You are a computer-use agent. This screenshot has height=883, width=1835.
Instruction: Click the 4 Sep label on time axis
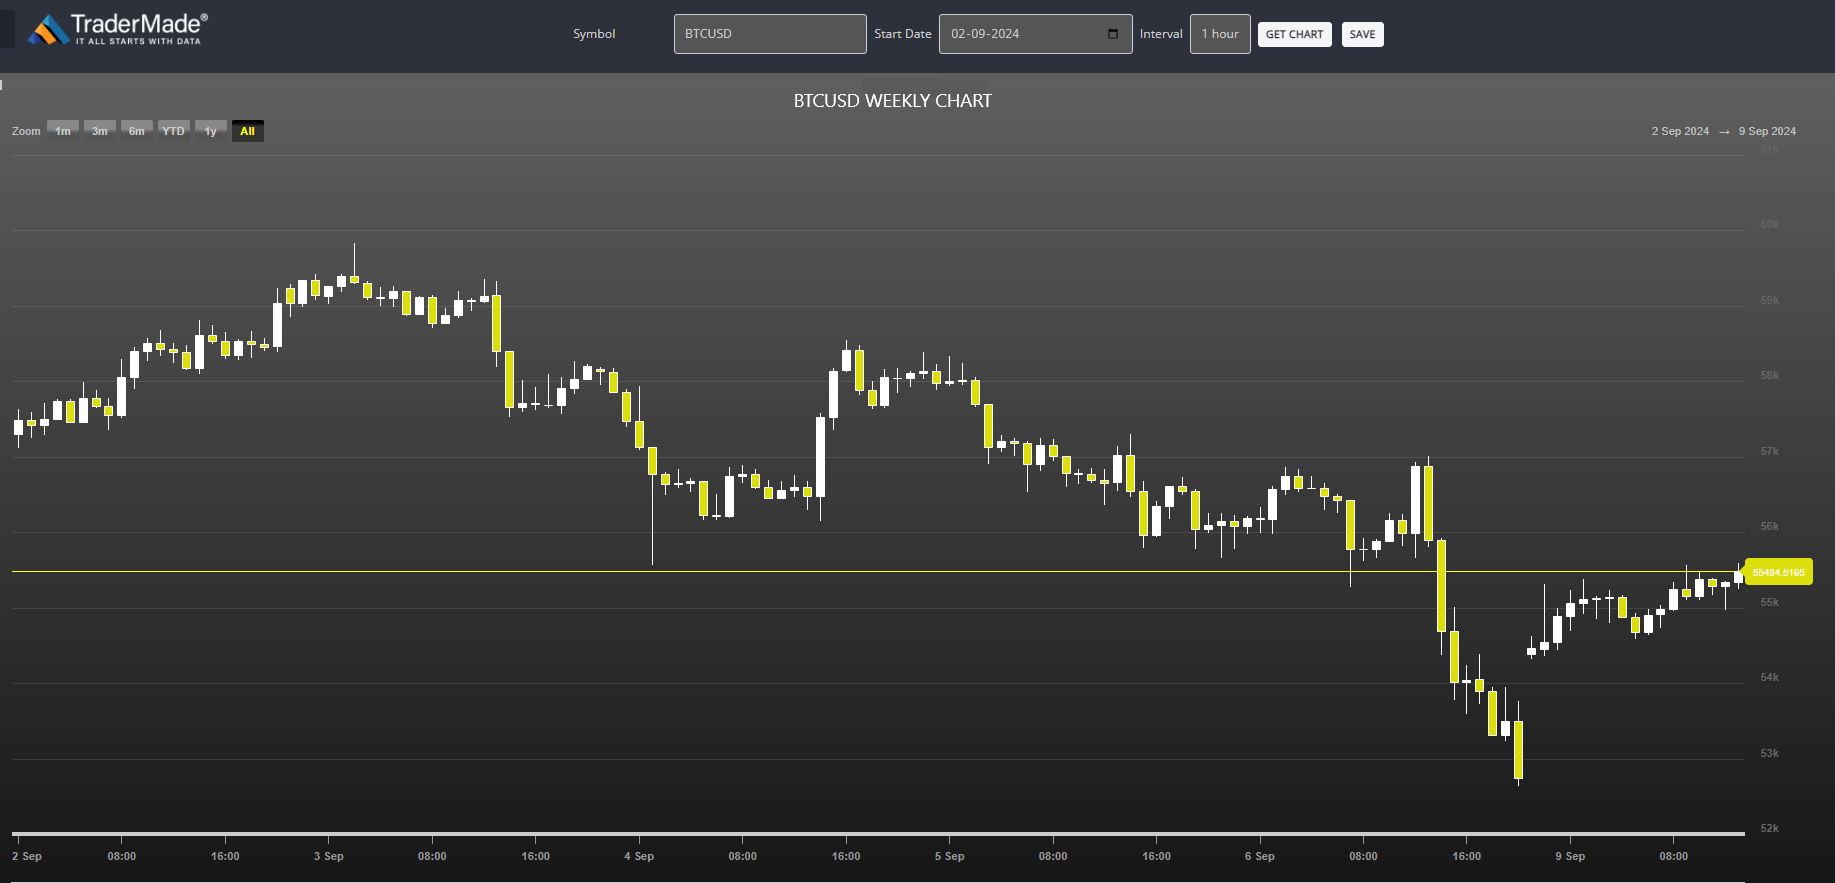click(639, 856)
